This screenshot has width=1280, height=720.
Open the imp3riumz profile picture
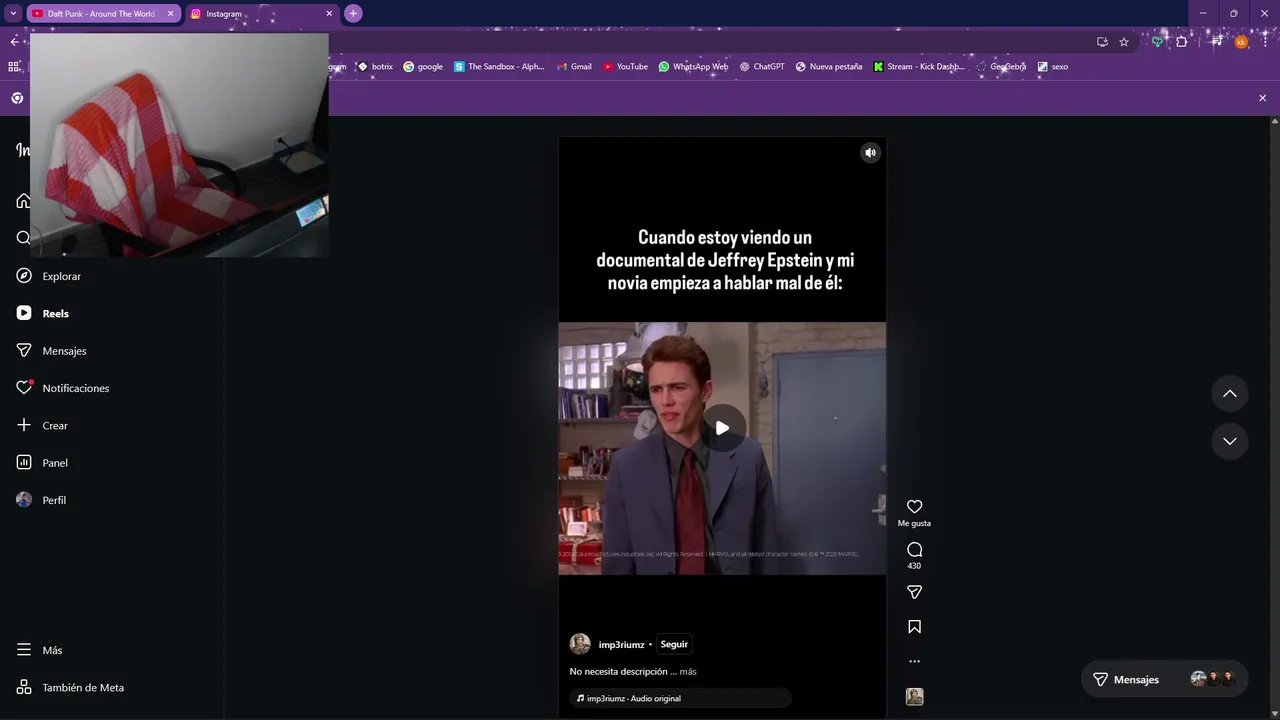tap(580, 644)
